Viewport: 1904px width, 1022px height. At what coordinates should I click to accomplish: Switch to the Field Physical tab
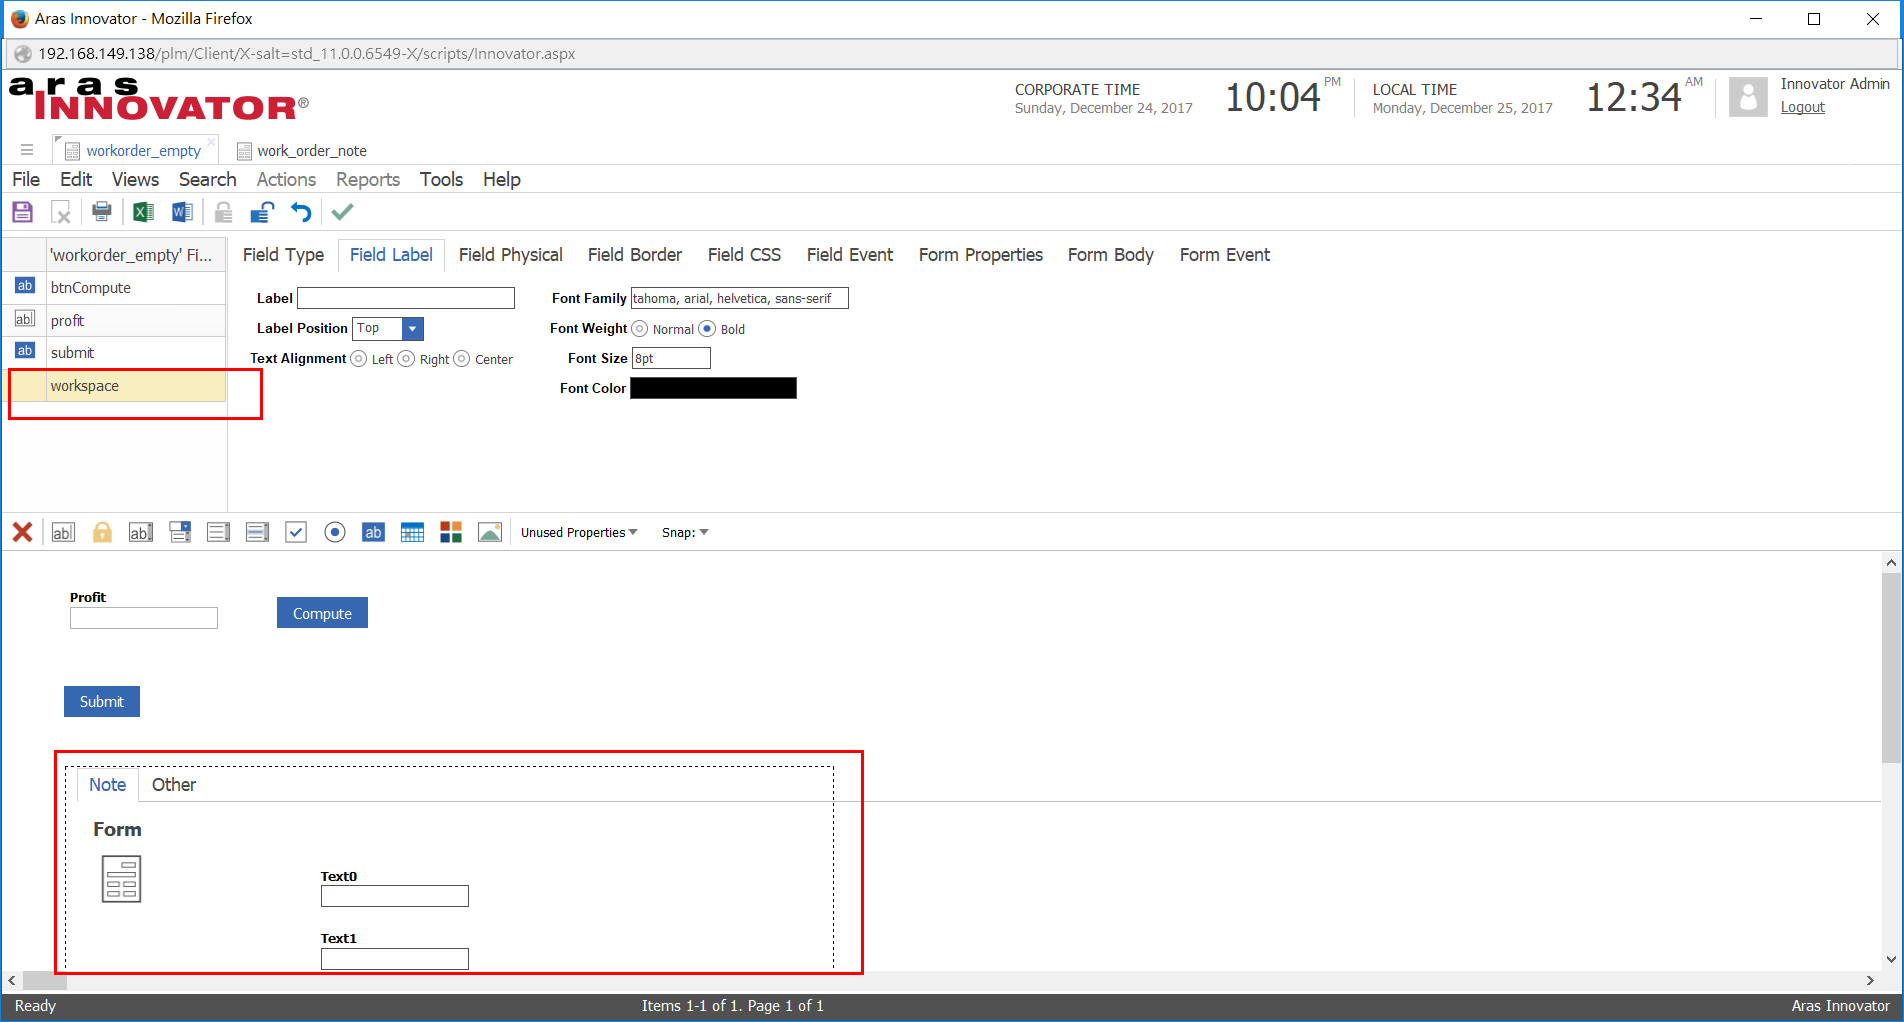(510, 255)
